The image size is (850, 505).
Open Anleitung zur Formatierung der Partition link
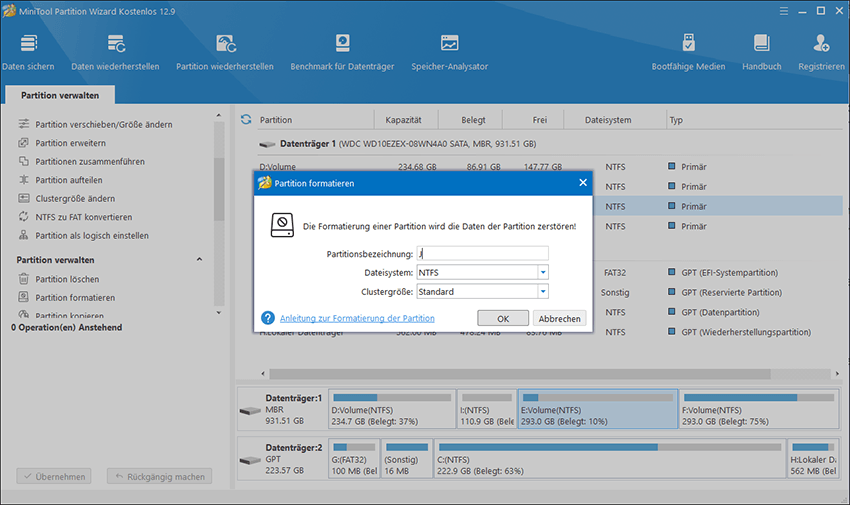point(357,319)
